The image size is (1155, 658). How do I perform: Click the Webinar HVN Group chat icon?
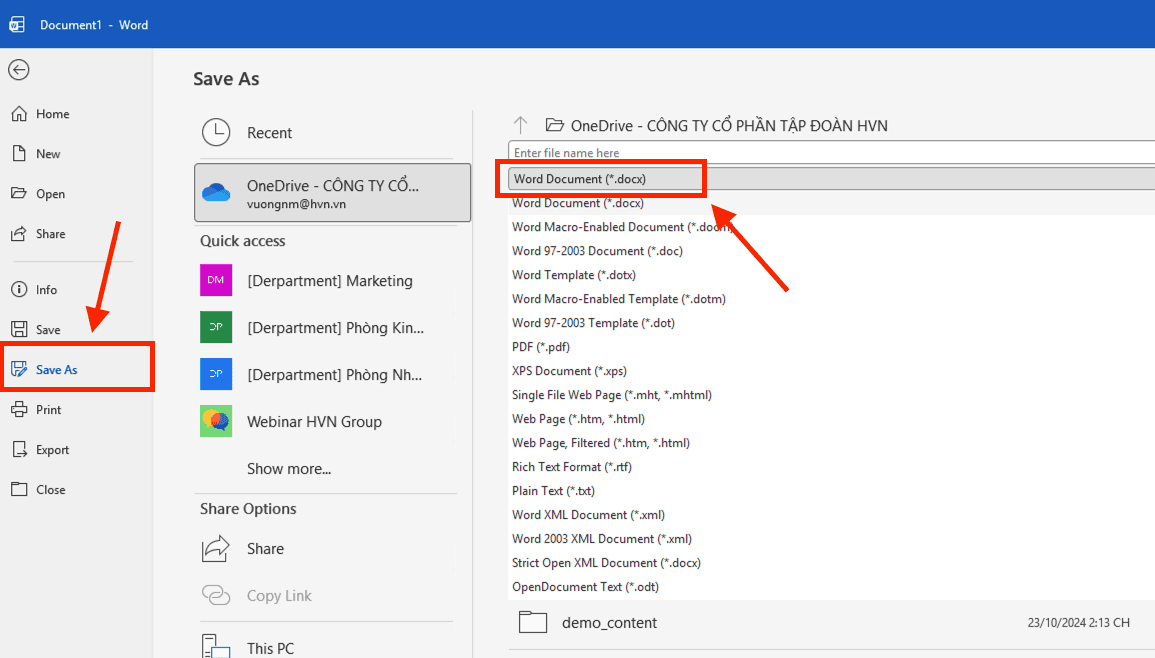click(x=216, y=421)
